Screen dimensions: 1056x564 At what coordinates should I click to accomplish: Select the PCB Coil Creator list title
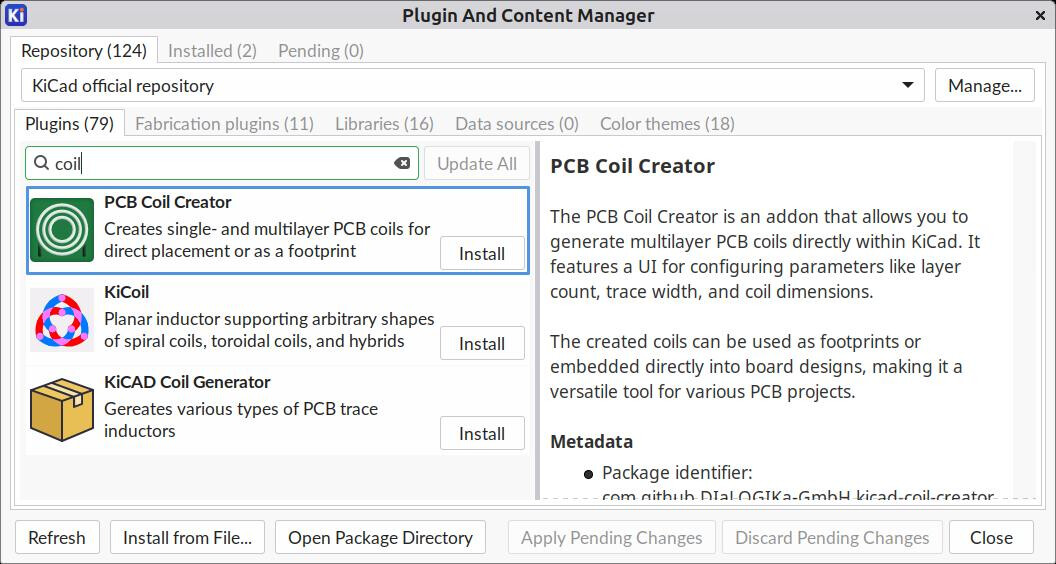tap(168, 202)
